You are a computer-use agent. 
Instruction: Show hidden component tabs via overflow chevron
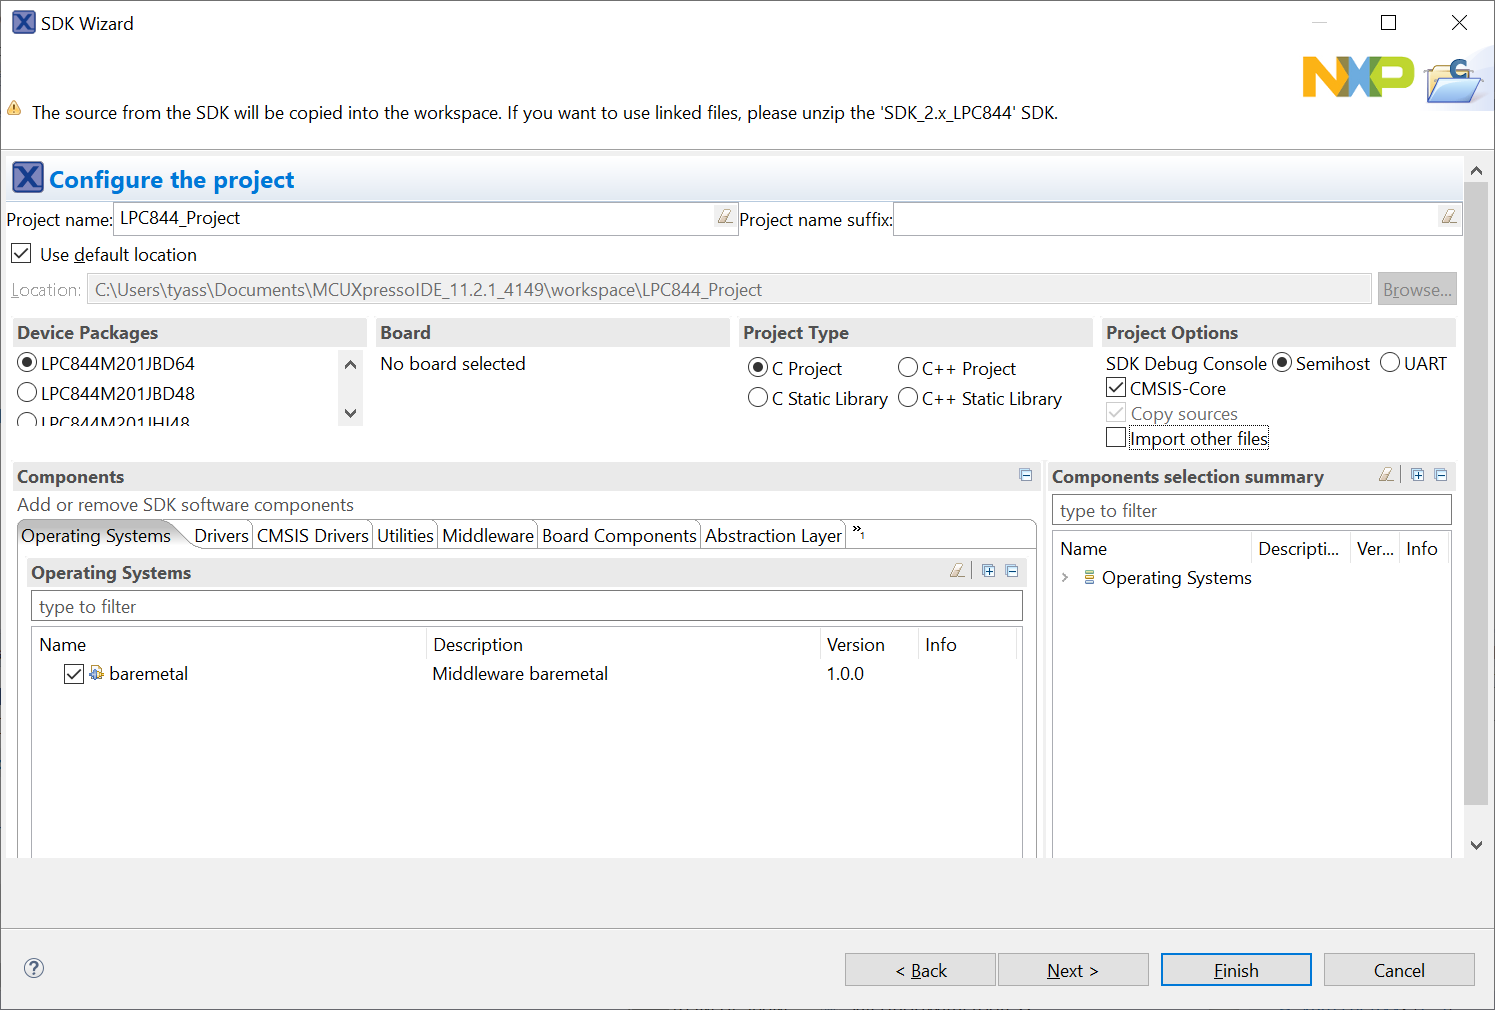click(x=858, y=532)
